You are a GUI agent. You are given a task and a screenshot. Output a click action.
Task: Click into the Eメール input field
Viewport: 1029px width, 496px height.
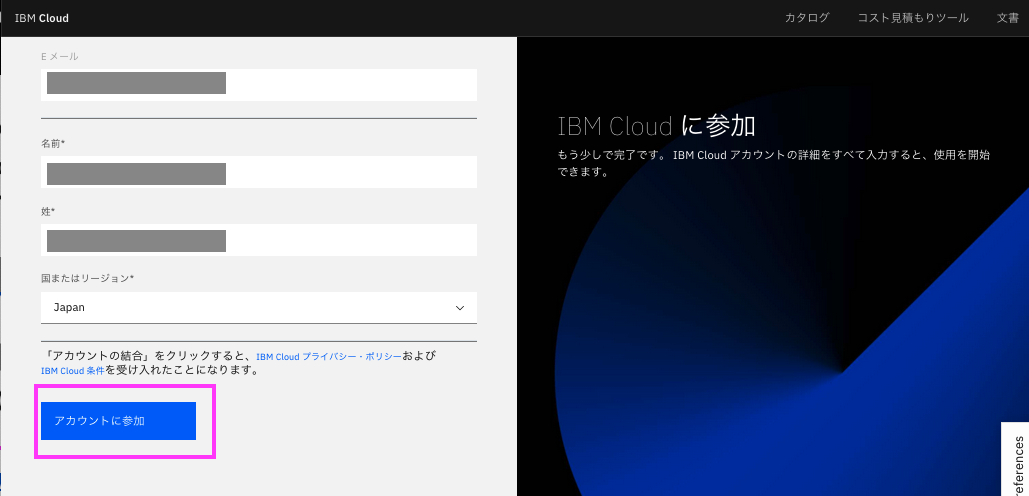[259, 84]
